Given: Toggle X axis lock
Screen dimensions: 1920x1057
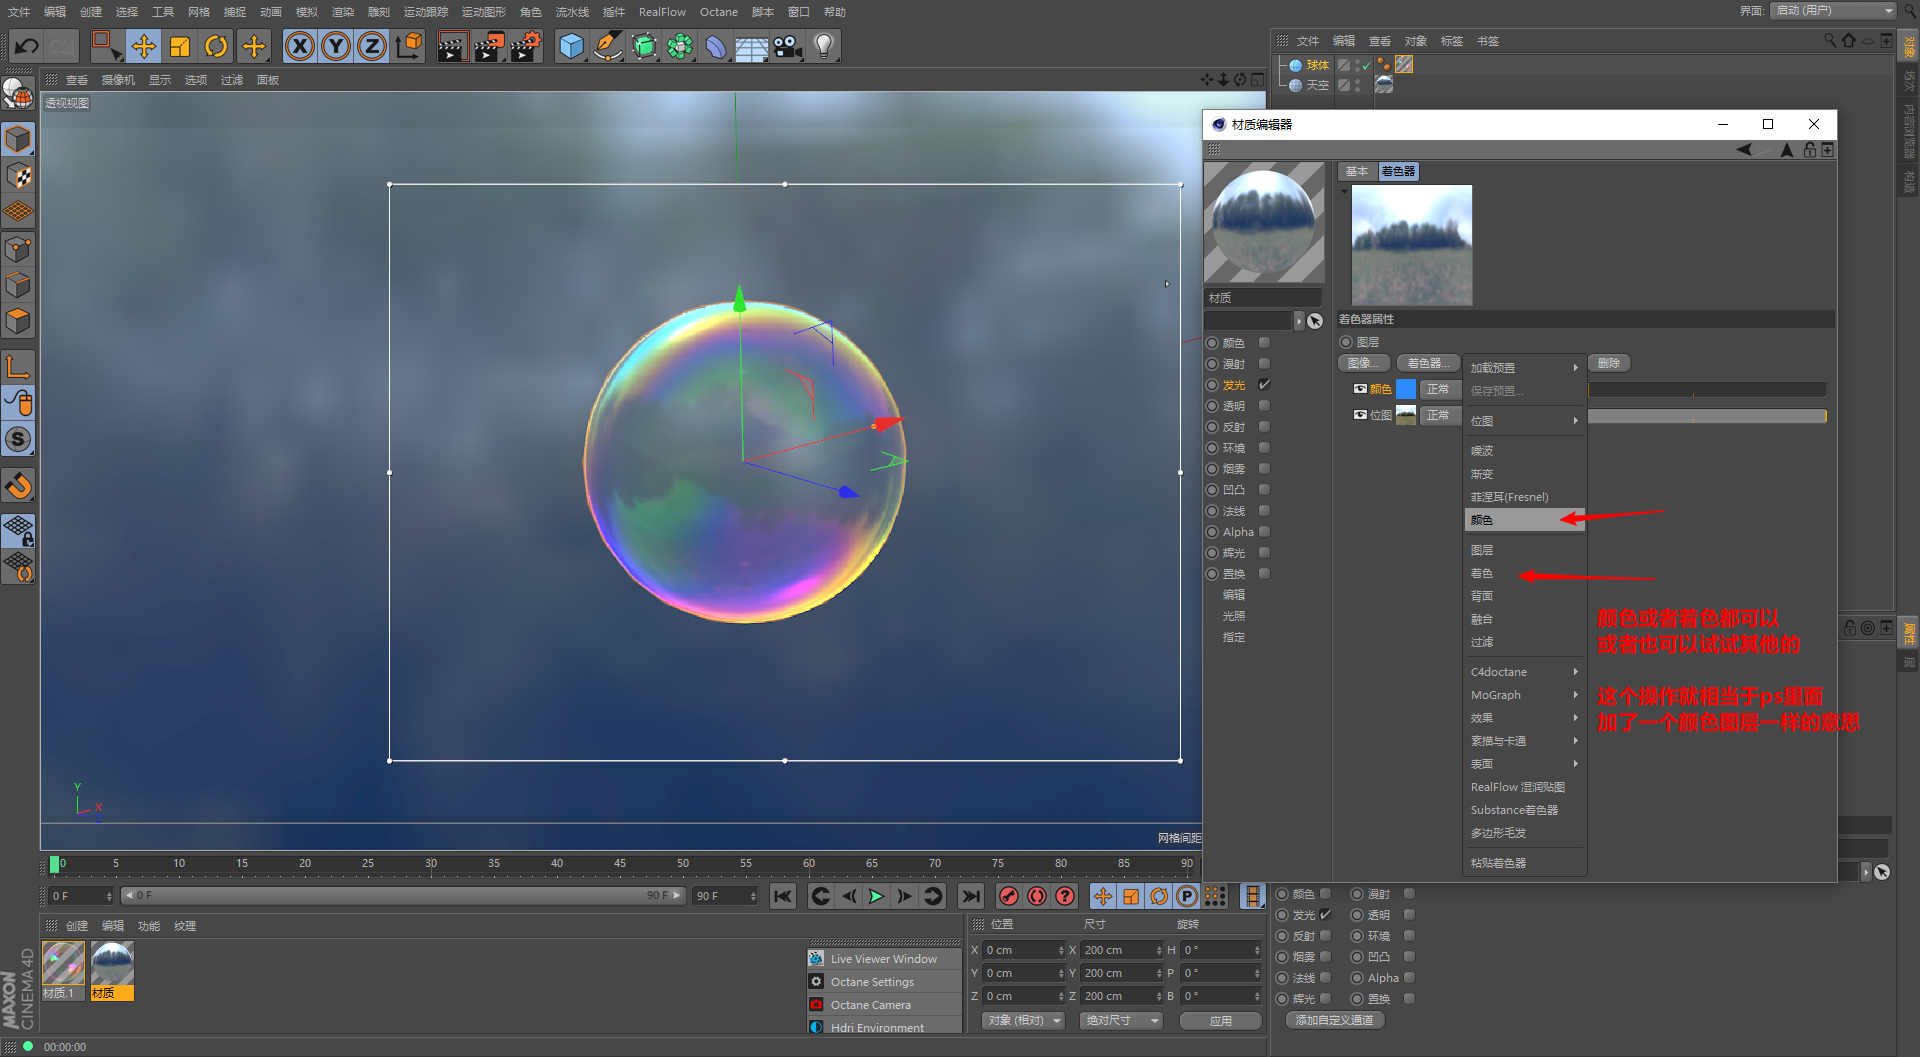Looking at the screenshot, I should point(299,46).
